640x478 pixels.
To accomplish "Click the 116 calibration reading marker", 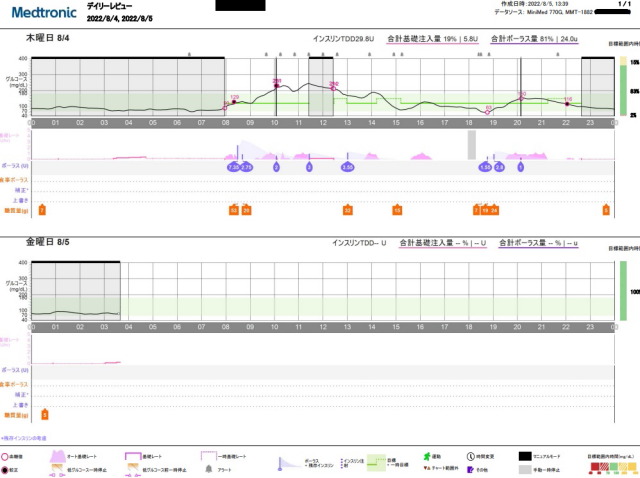I will [x=567, y=104].
